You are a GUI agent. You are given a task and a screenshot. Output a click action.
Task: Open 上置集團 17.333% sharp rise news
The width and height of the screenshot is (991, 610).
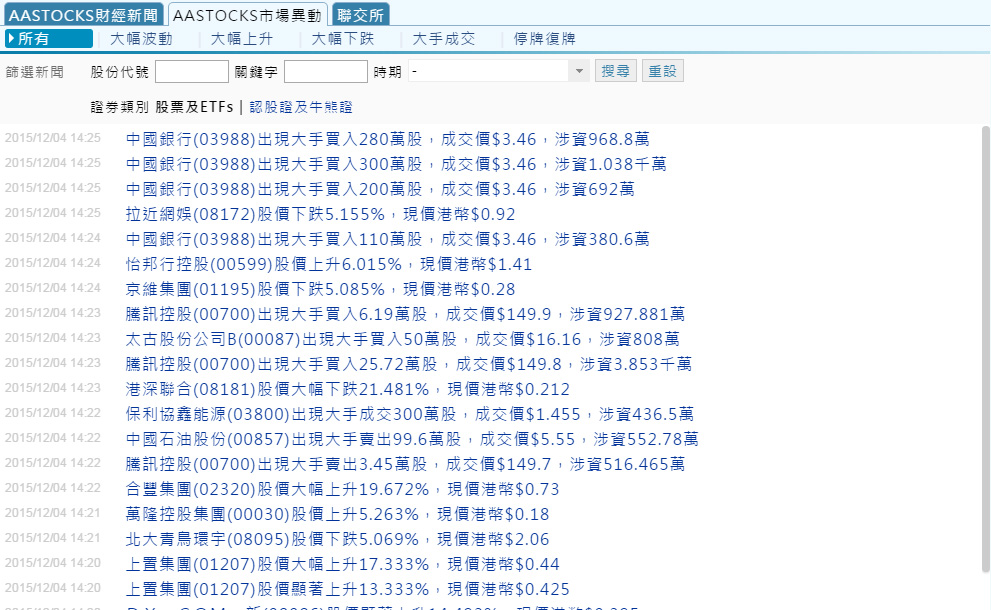tap(343, 564)
